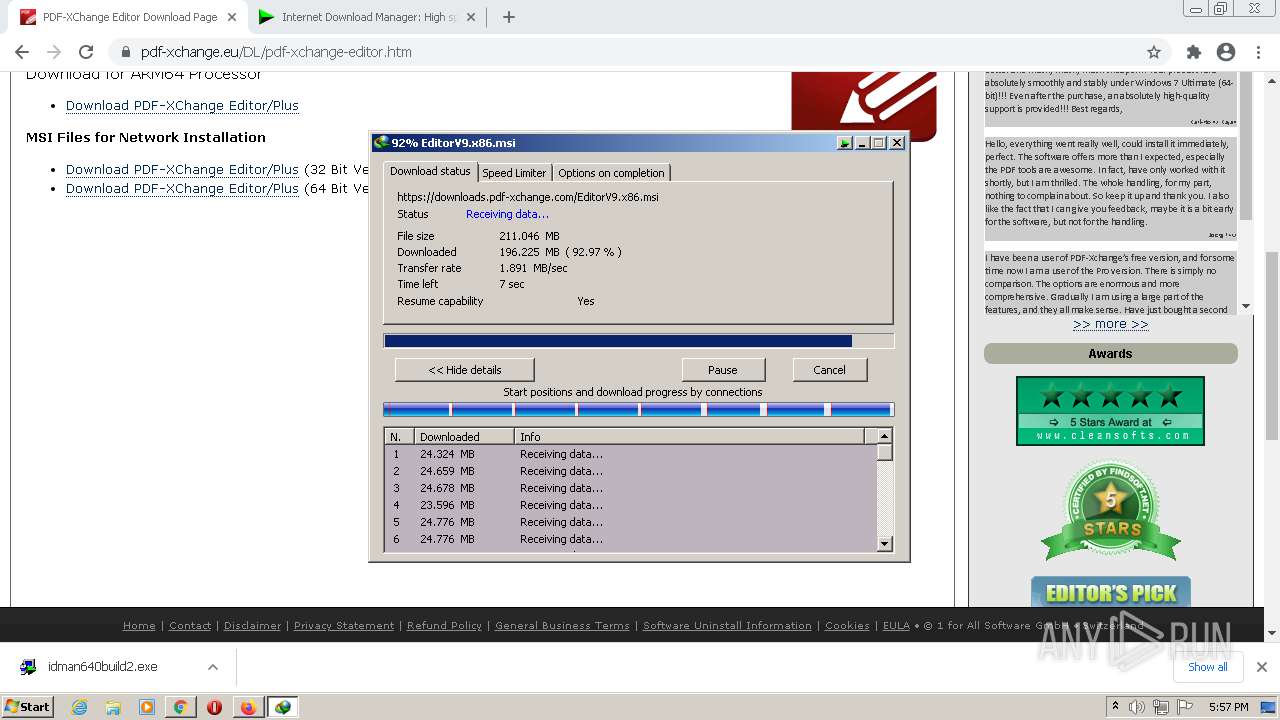Click the download URL text in dialog
Viewport: 1280px width, 720px height.
click(x=528, y=197)
